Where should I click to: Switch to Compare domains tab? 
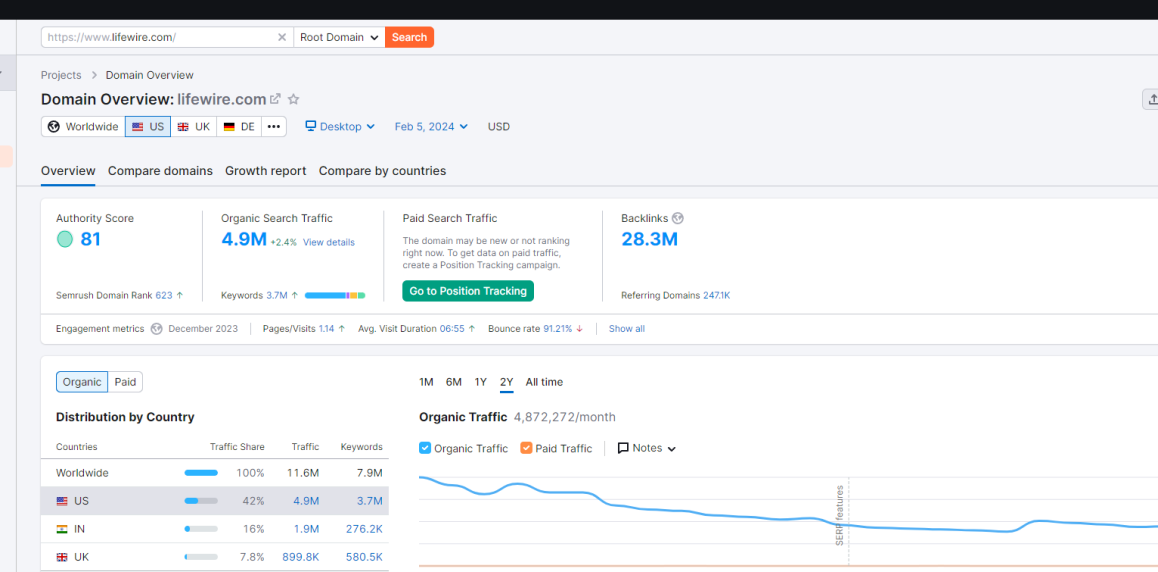[160, 170]
